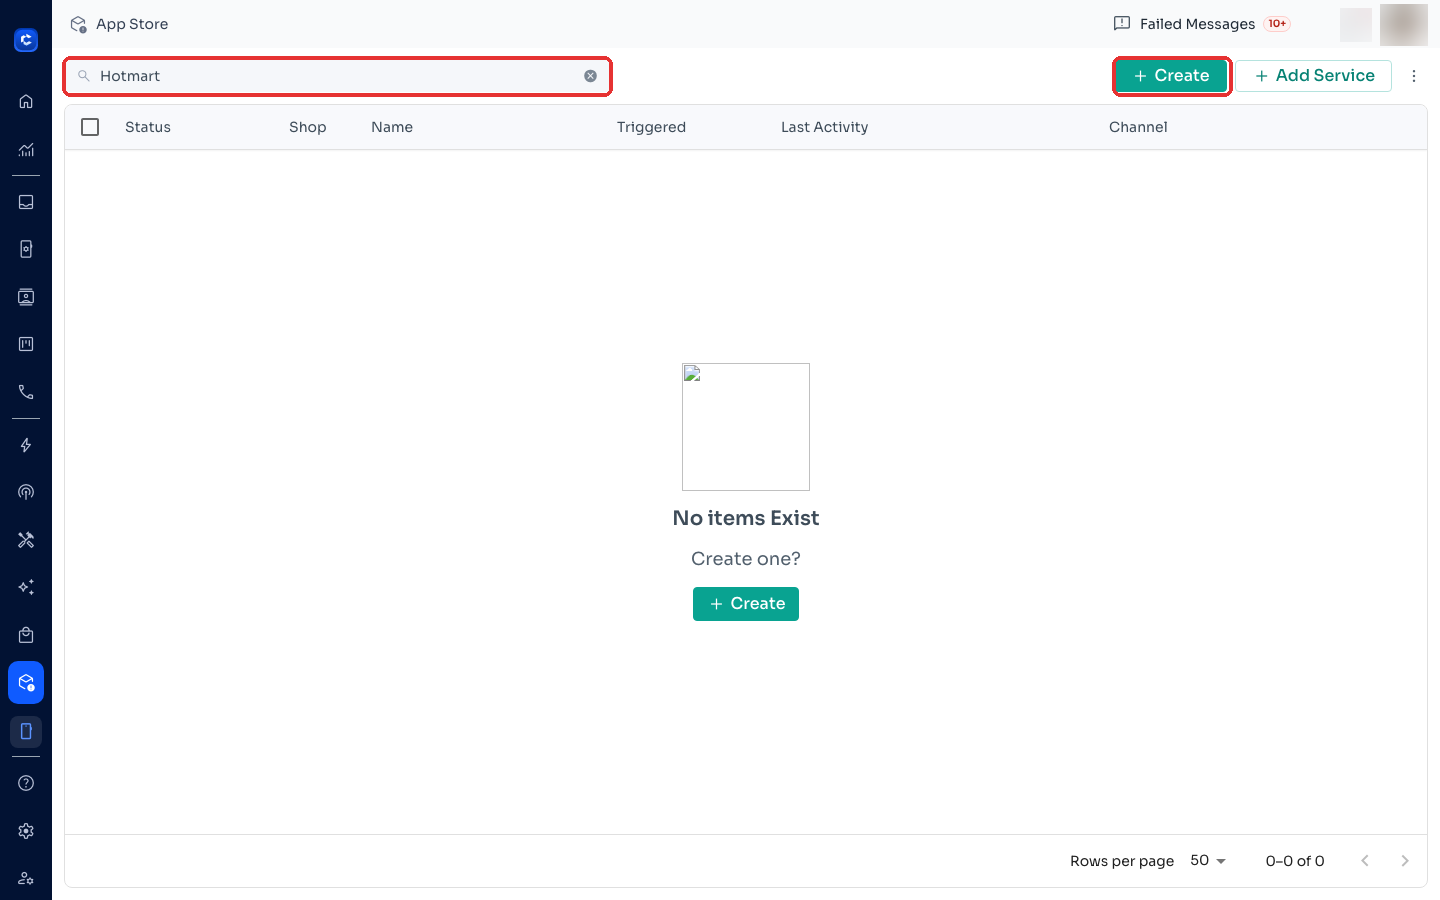Viewport: 1440px width, 900px height.
Task: Click the top Create button
Action: (x=1171, y=76)
